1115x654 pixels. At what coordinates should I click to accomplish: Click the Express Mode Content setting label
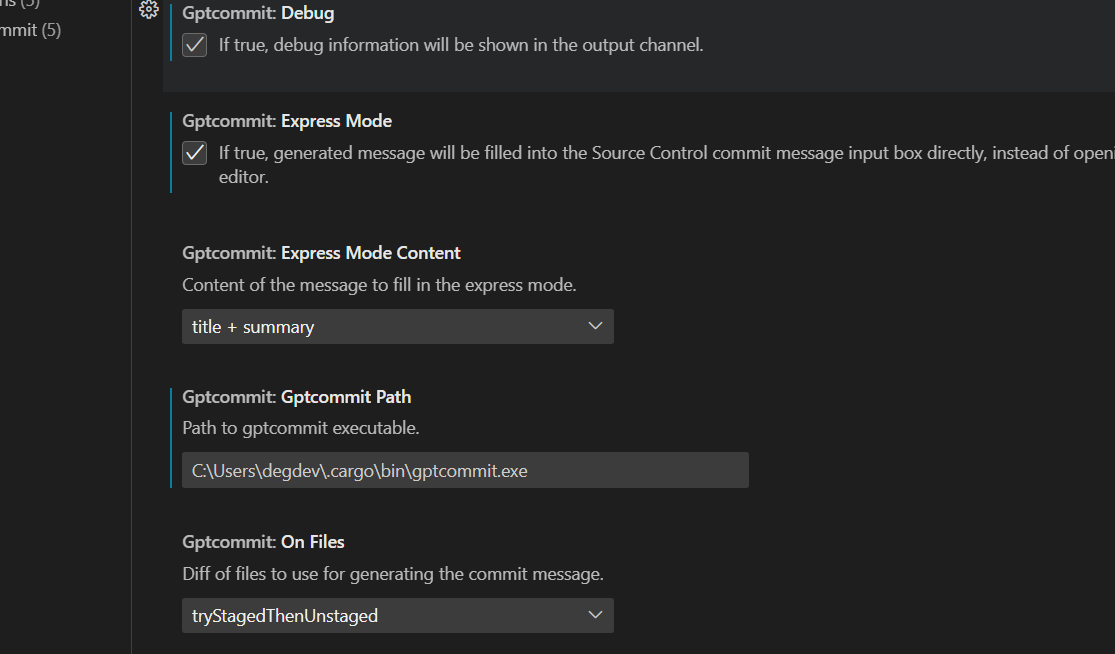[320, 252]
